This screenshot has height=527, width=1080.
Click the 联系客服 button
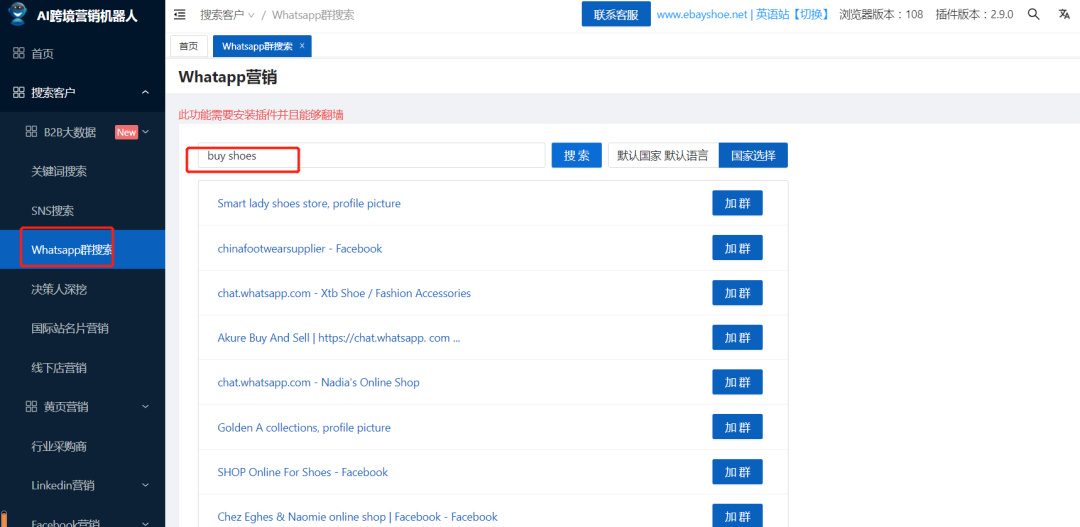pos(616,14)
